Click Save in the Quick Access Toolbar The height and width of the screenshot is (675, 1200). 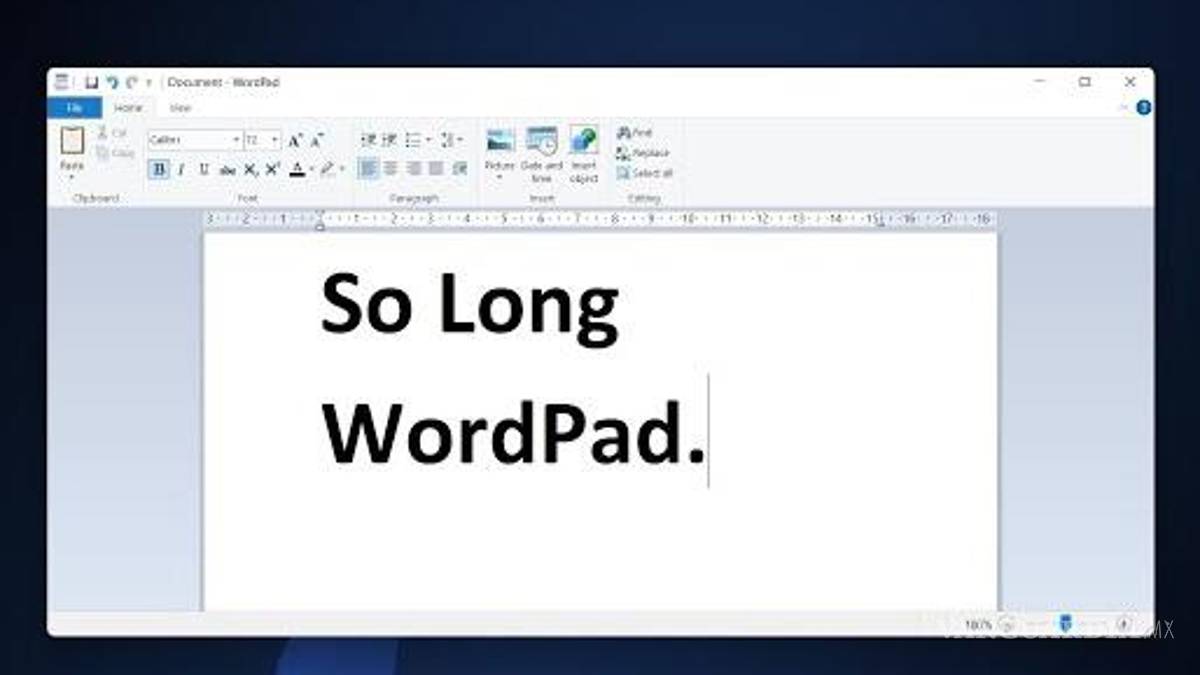(91, 82)
